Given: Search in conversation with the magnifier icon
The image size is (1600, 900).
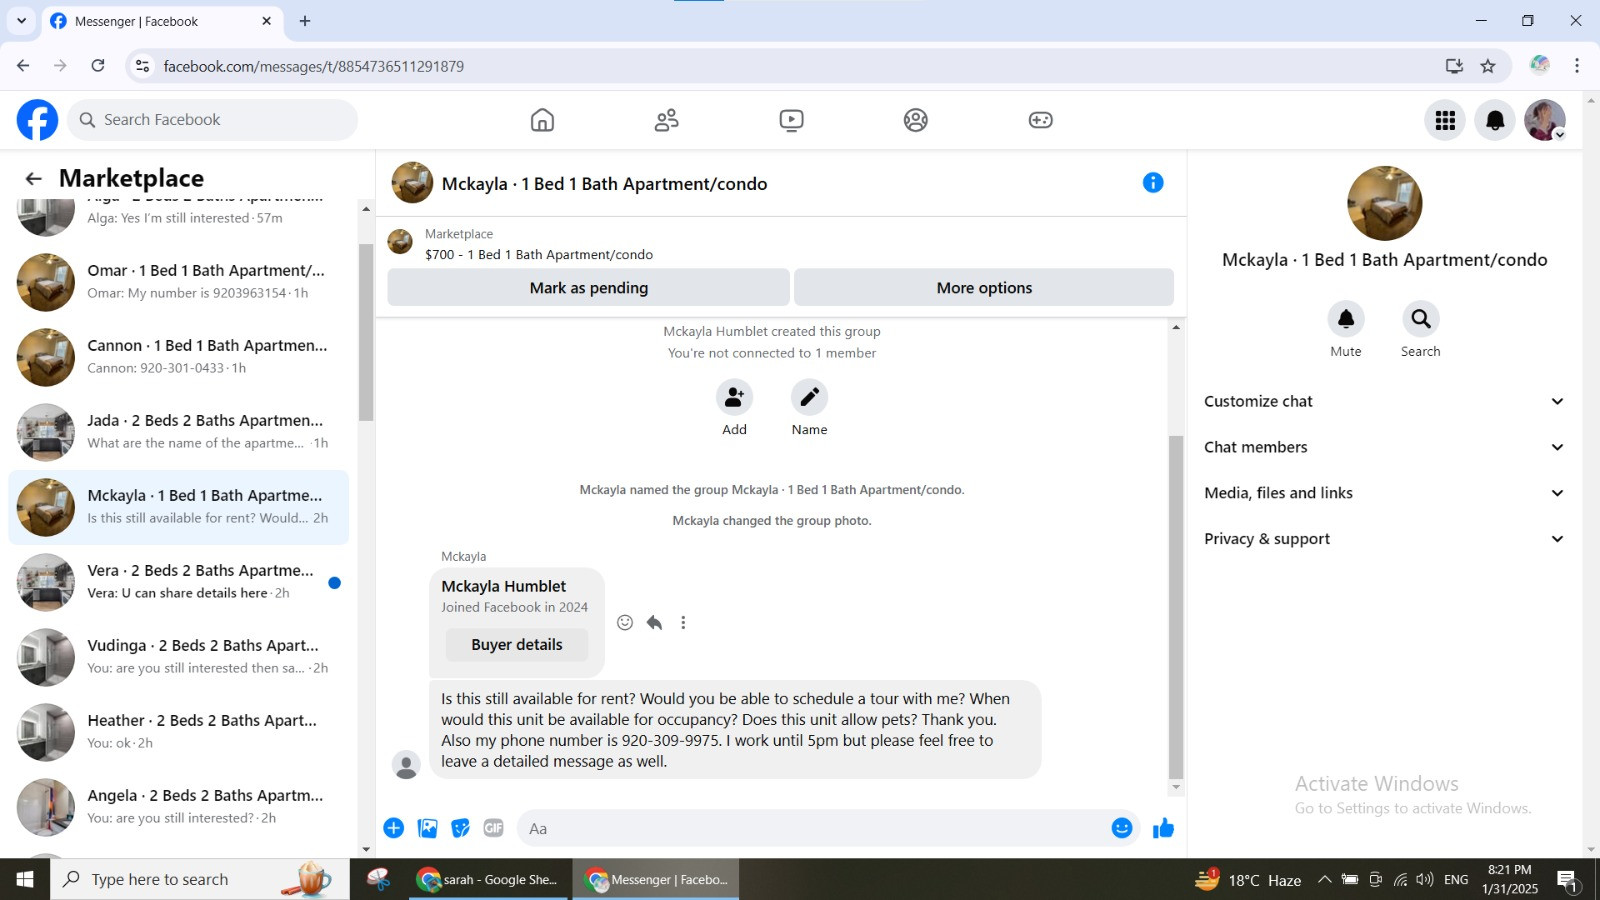Looking at the screenshot, I should tap(1420, 319).
